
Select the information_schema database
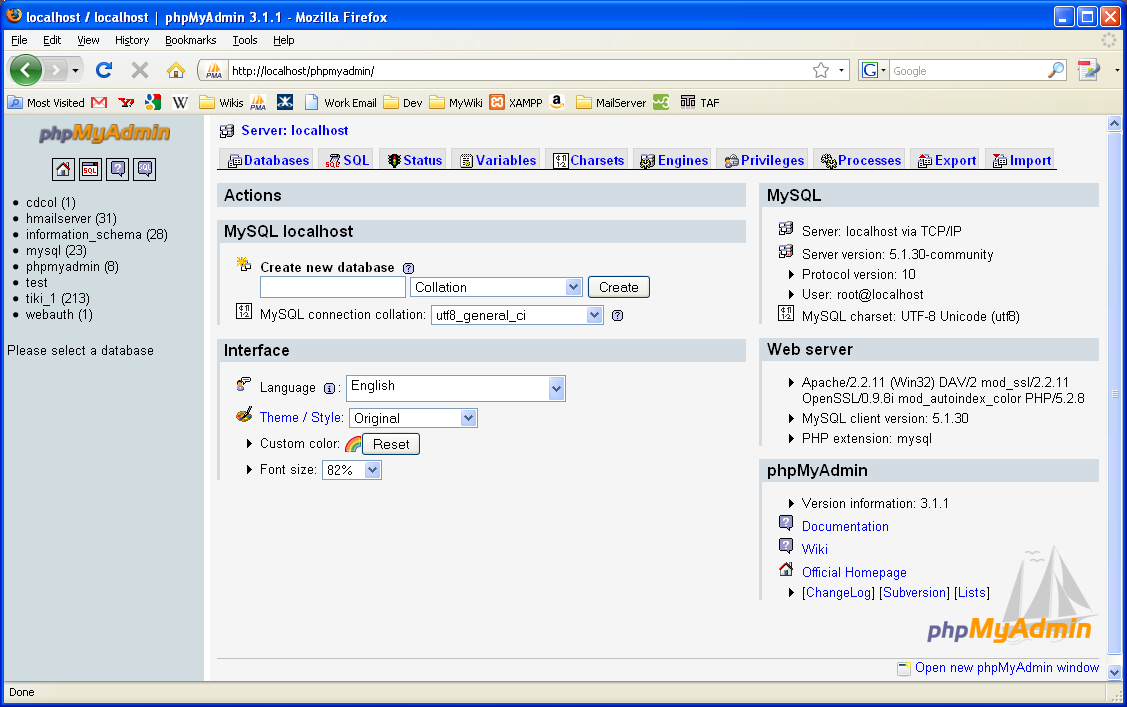97,234
